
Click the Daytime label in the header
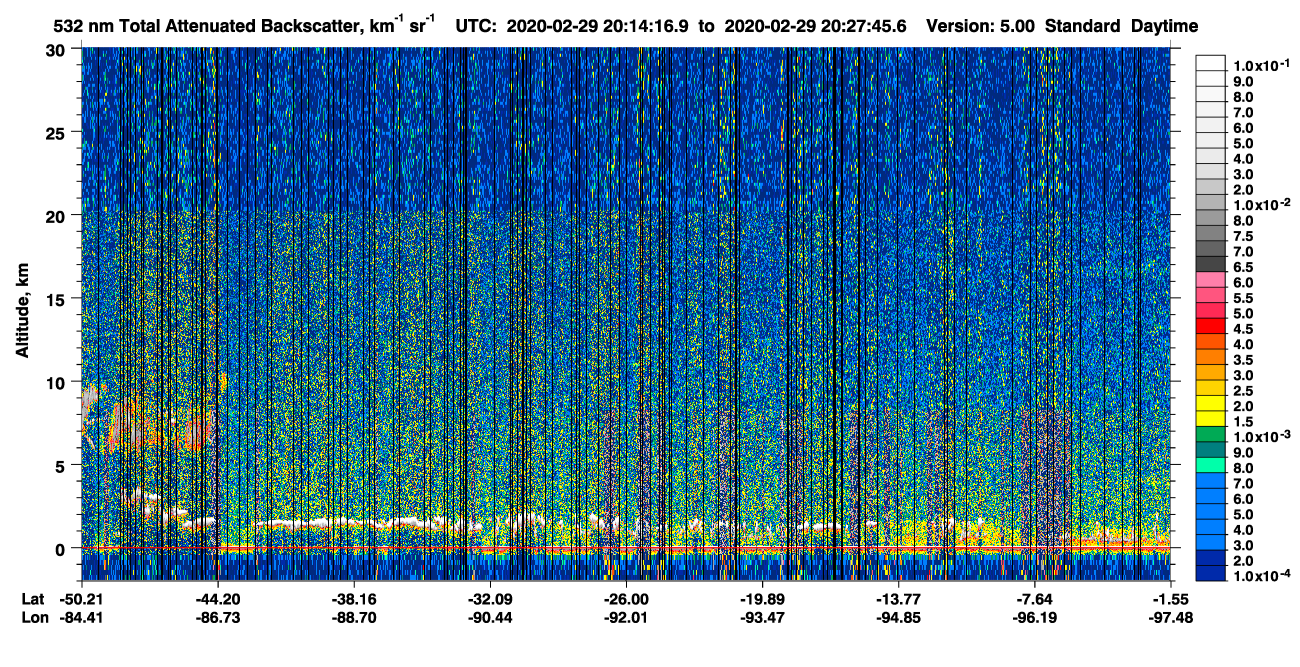point(1165,26)
